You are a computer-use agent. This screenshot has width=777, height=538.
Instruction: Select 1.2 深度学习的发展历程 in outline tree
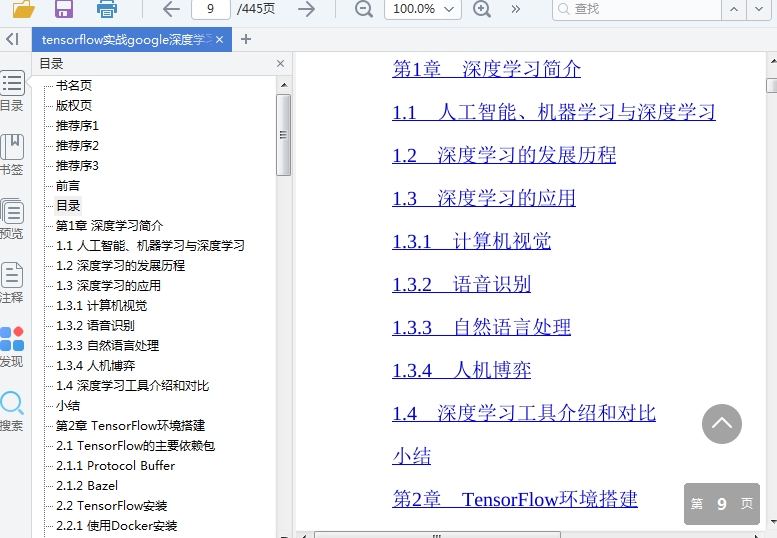click(120, 266)
